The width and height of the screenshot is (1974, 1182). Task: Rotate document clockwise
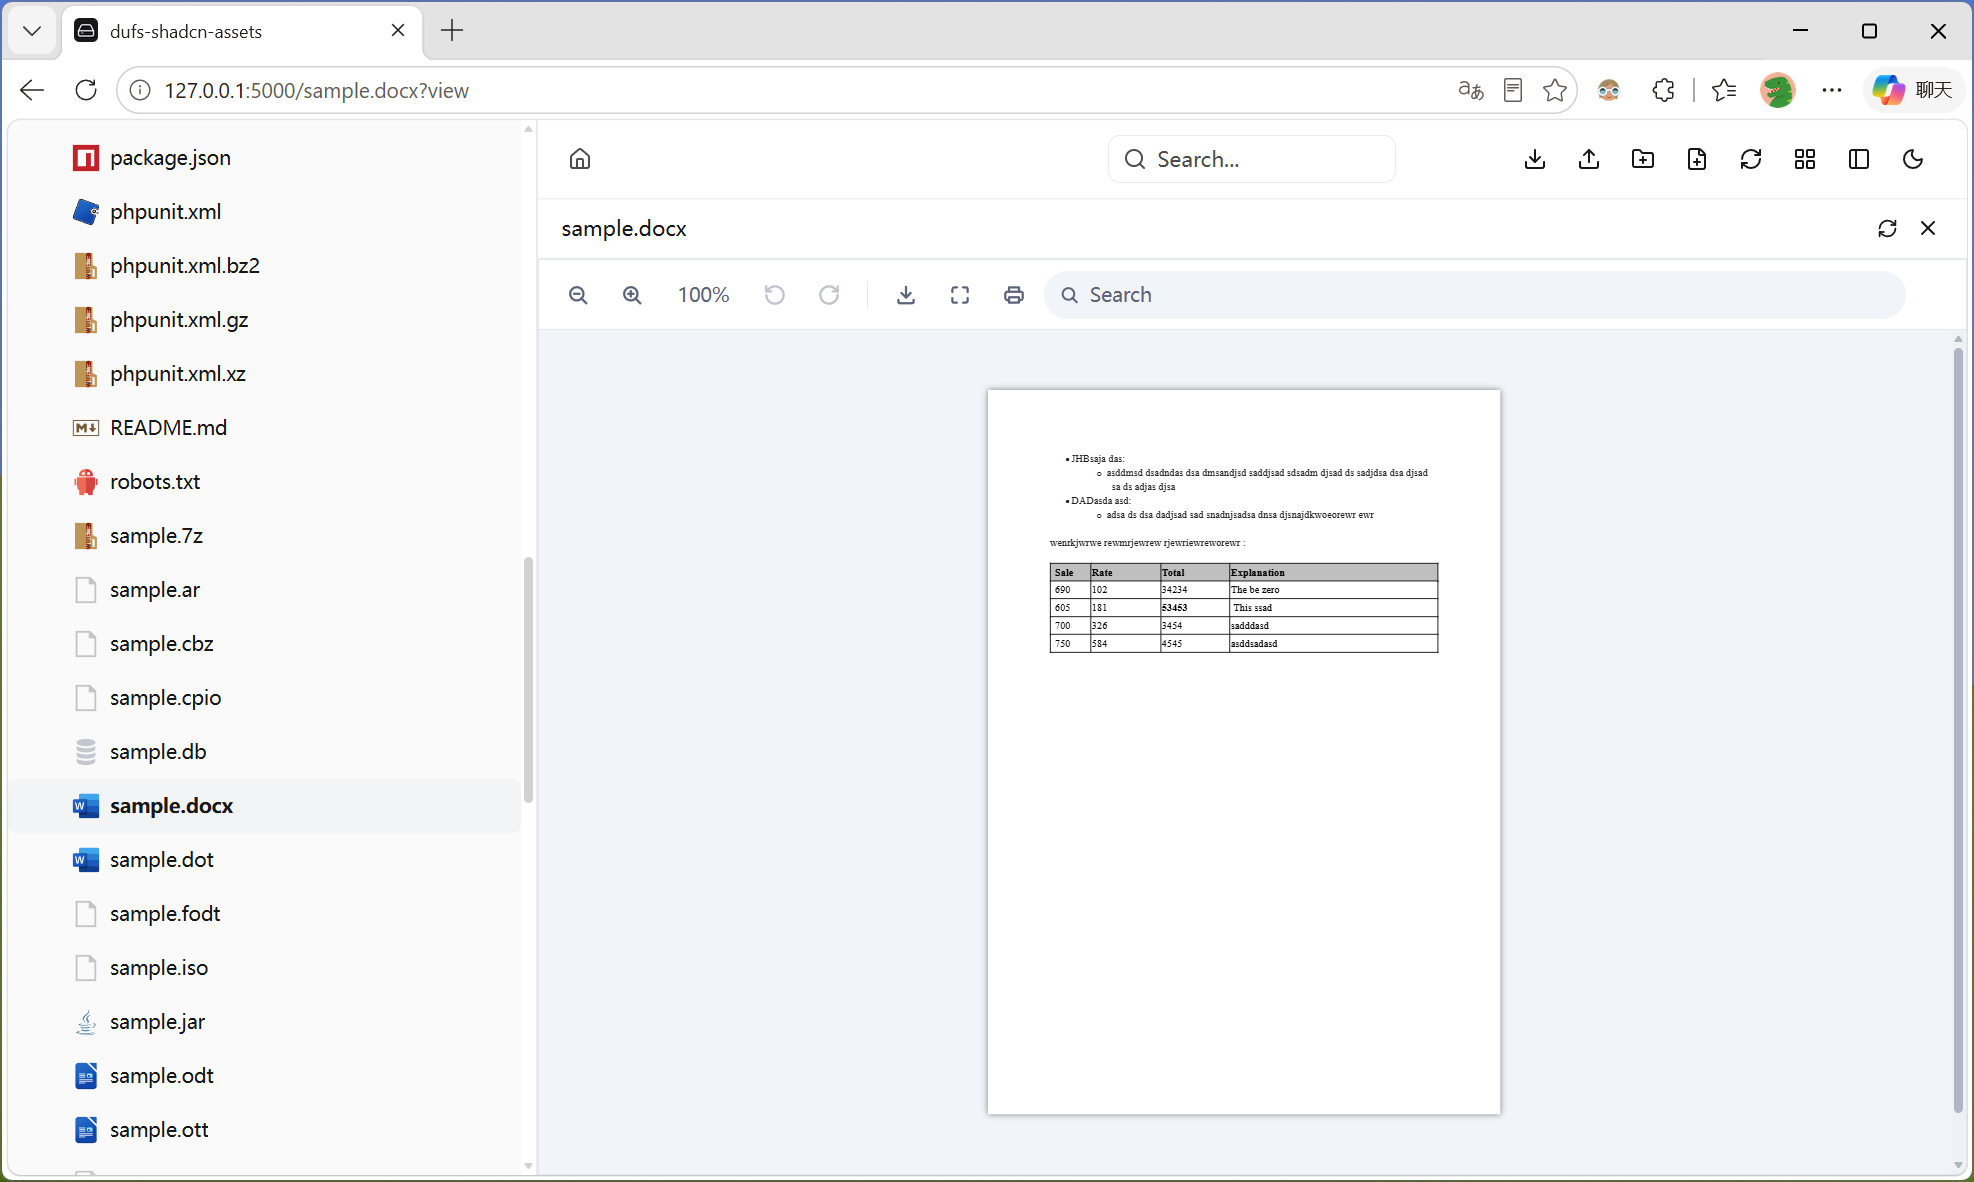(829, 295)
